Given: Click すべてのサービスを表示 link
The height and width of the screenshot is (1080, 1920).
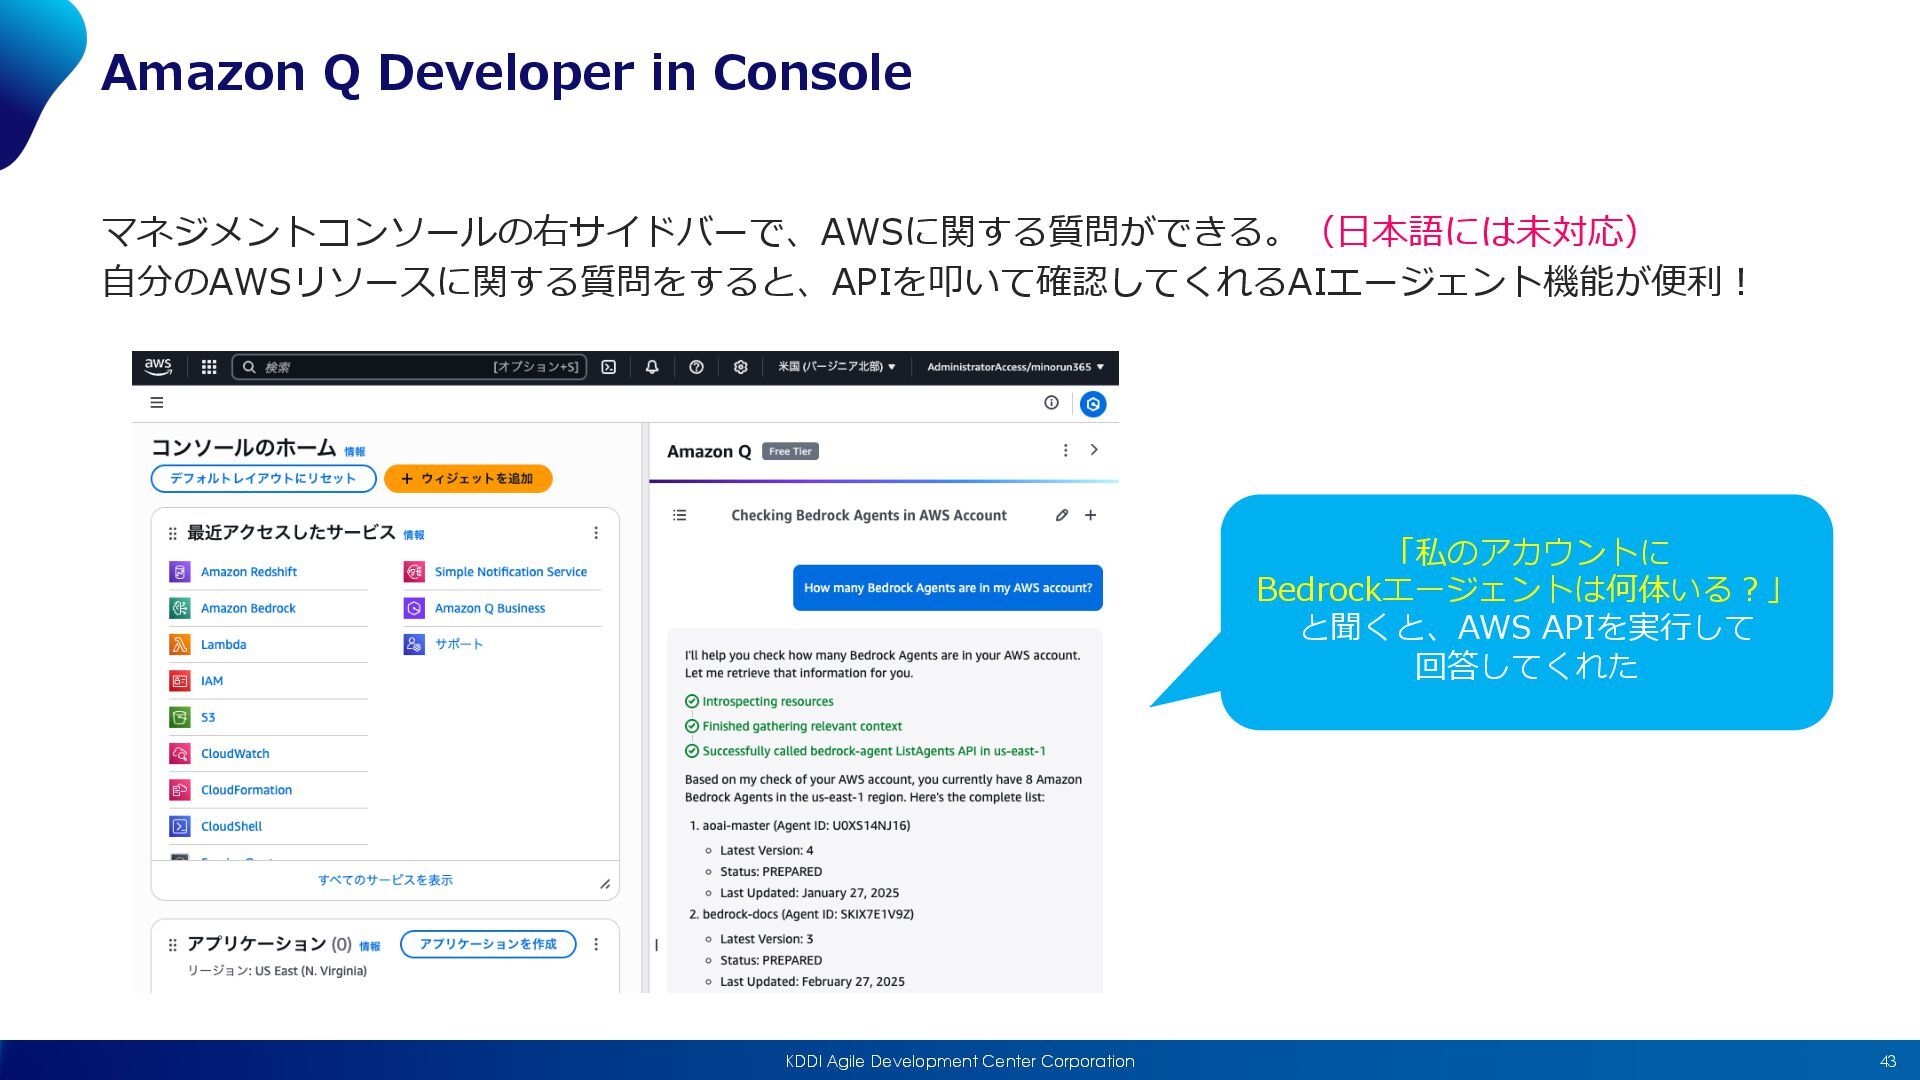Looking at the screenshot, I should pyautogui.click(x=385, y=880).
